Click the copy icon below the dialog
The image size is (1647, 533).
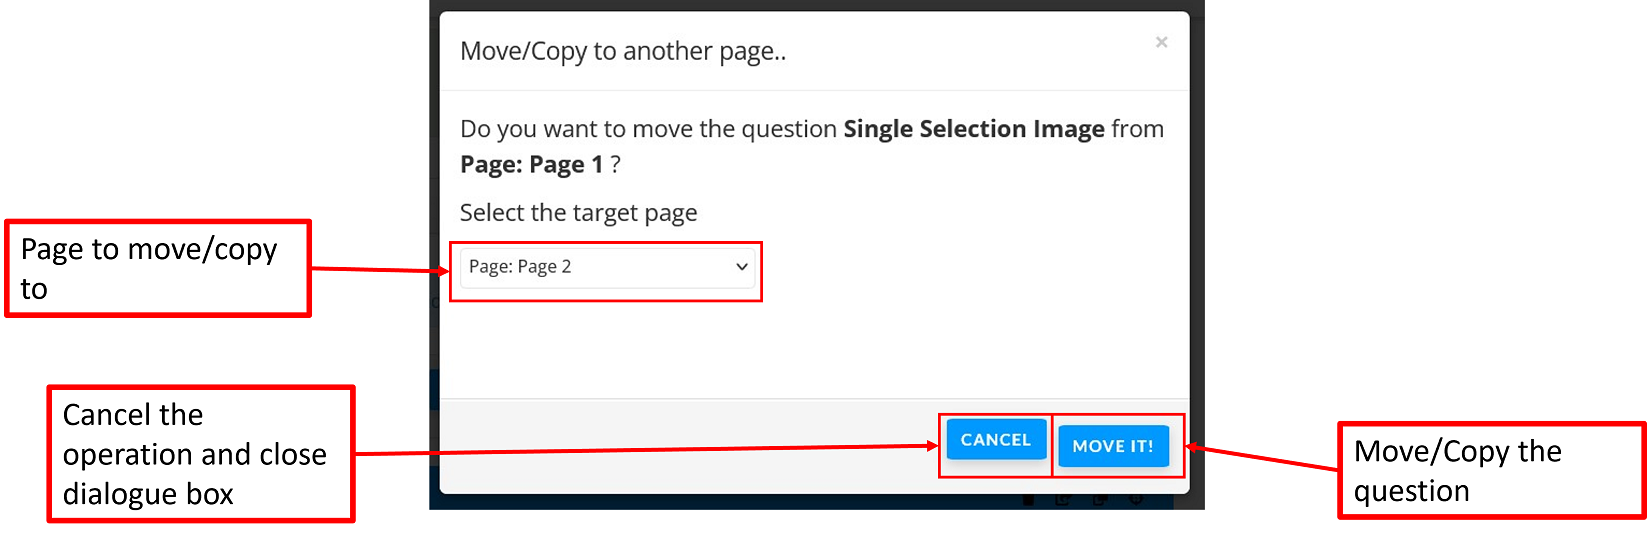click(1100, 500)
